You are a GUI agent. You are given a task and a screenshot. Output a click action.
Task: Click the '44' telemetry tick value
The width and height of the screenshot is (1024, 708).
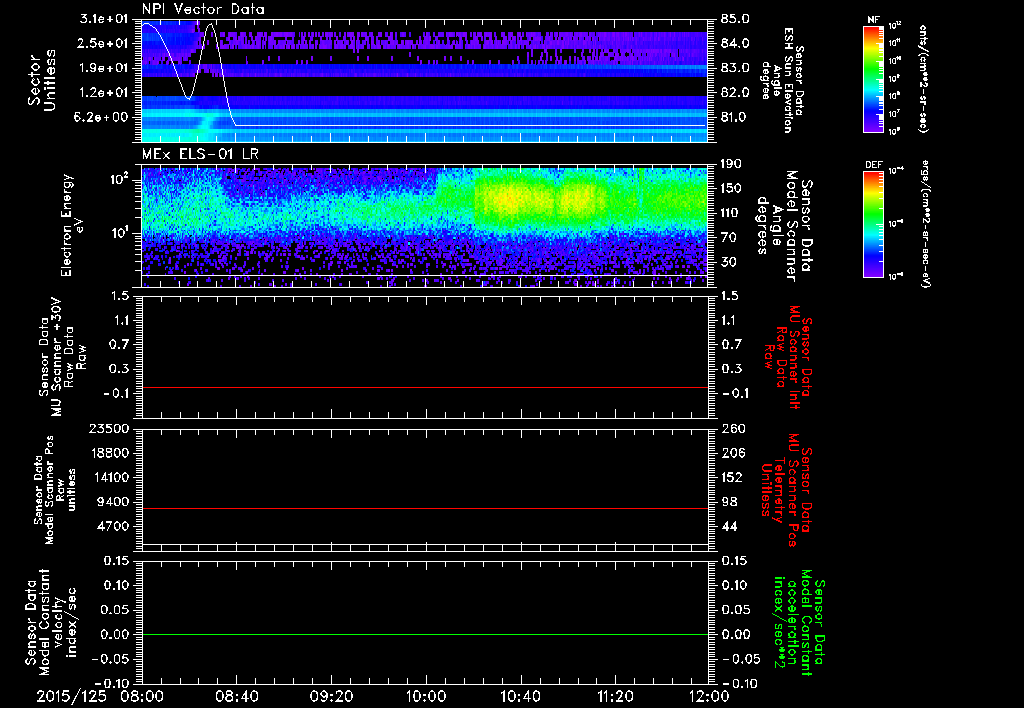(x=728, y=526)
